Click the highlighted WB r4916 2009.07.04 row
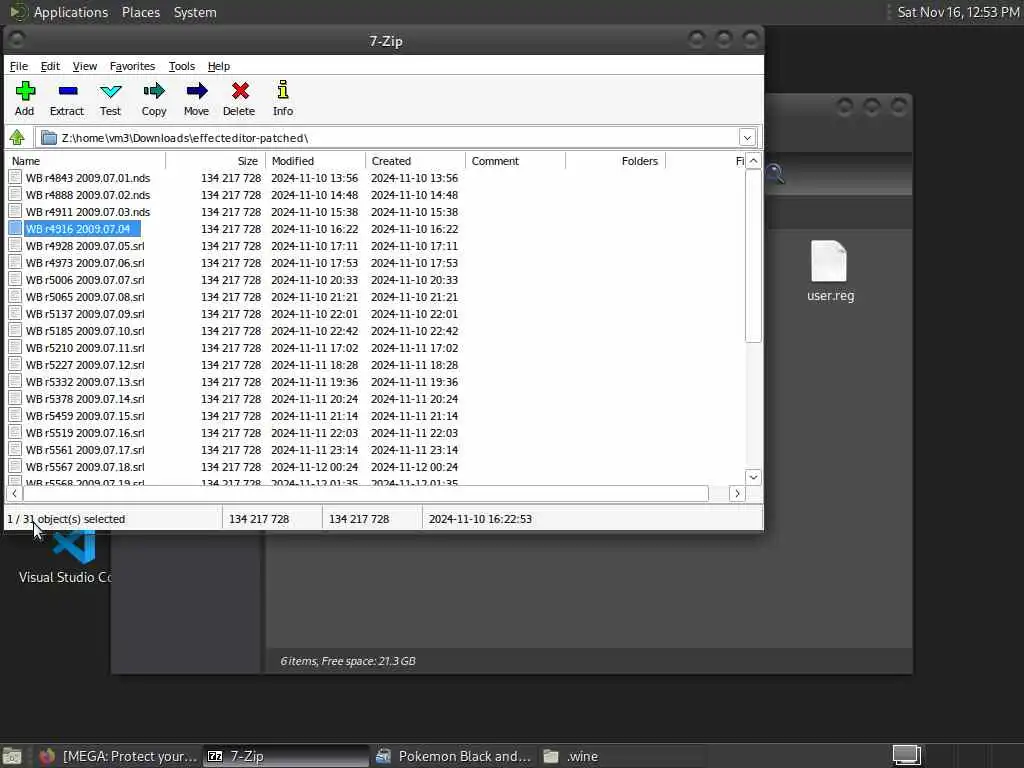1024x768 pixels. 82,229
